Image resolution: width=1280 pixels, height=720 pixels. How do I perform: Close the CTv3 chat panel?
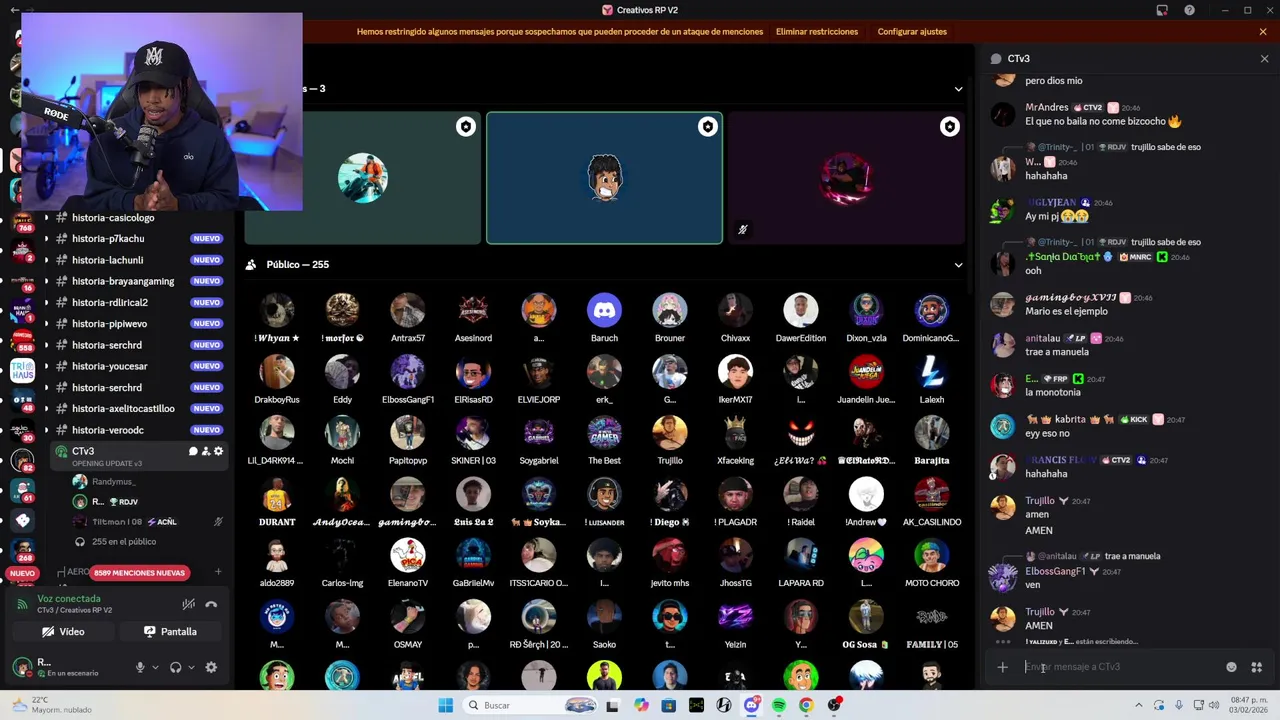[x=1264, y=59]
